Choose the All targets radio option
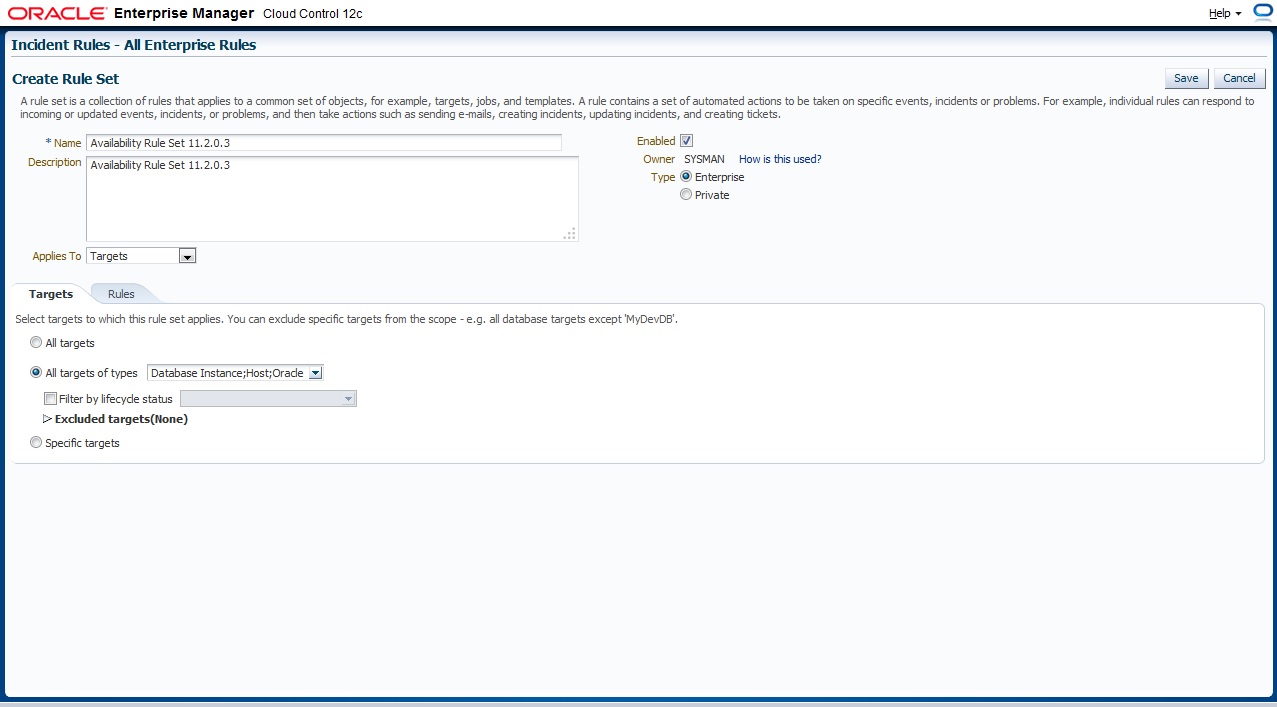This screenshot has height=707, width=1277. coord(36,343)
